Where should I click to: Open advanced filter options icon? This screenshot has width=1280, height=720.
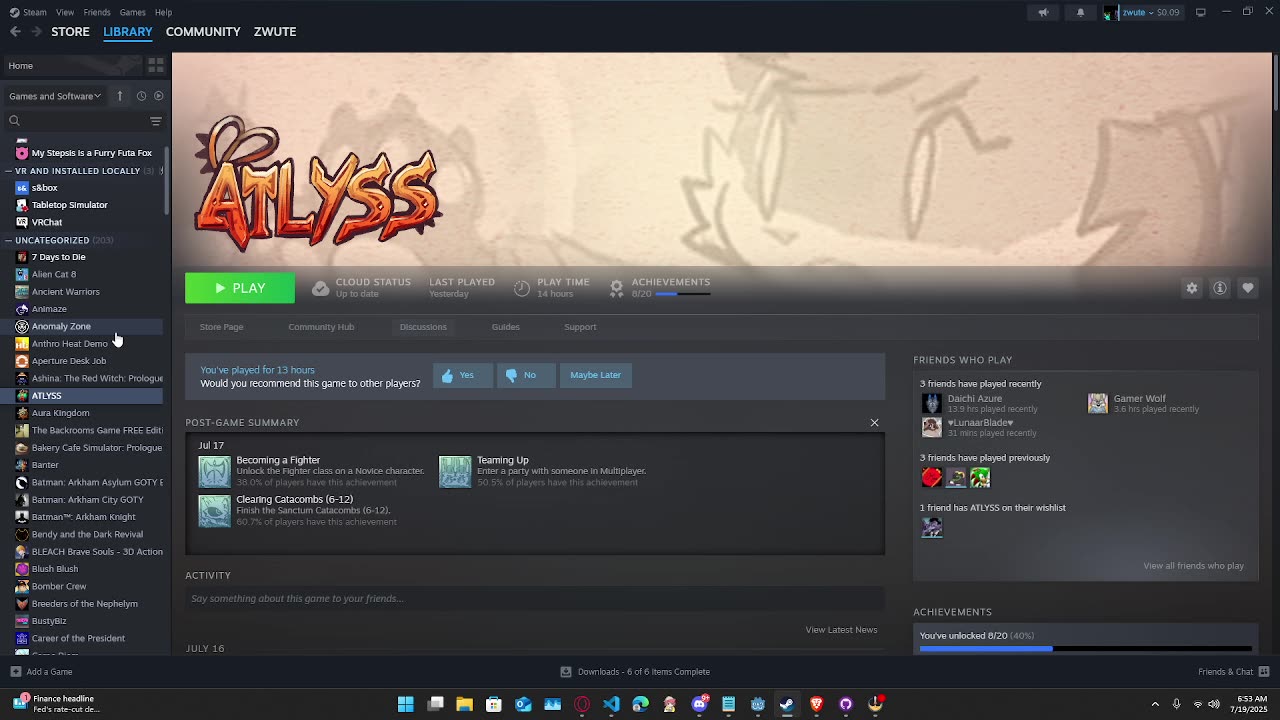click(x=156, y=121)
